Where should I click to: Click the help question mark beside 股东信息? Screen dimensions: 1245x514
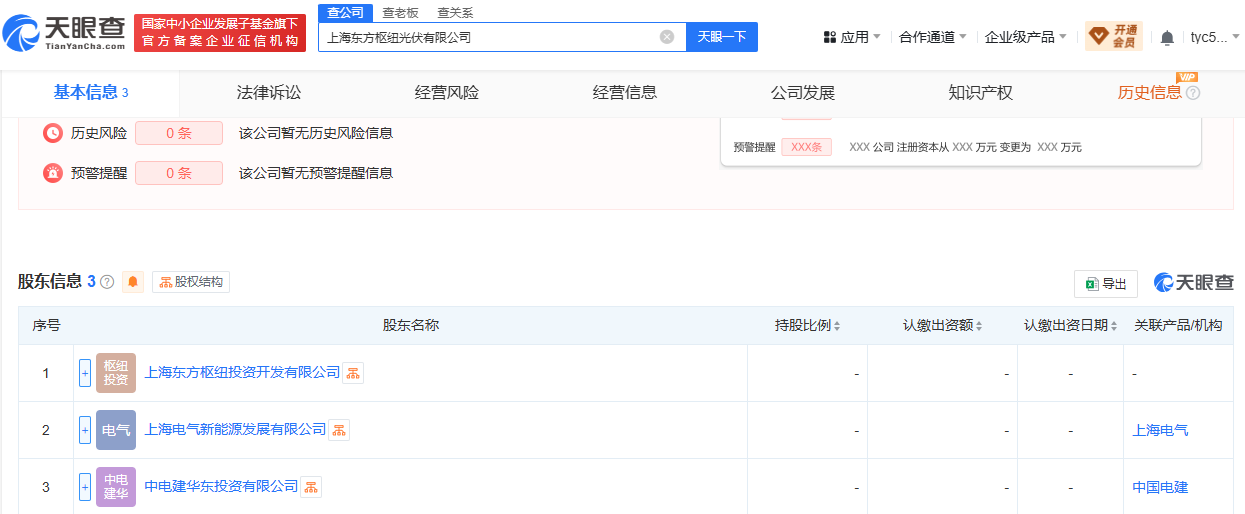107,282
